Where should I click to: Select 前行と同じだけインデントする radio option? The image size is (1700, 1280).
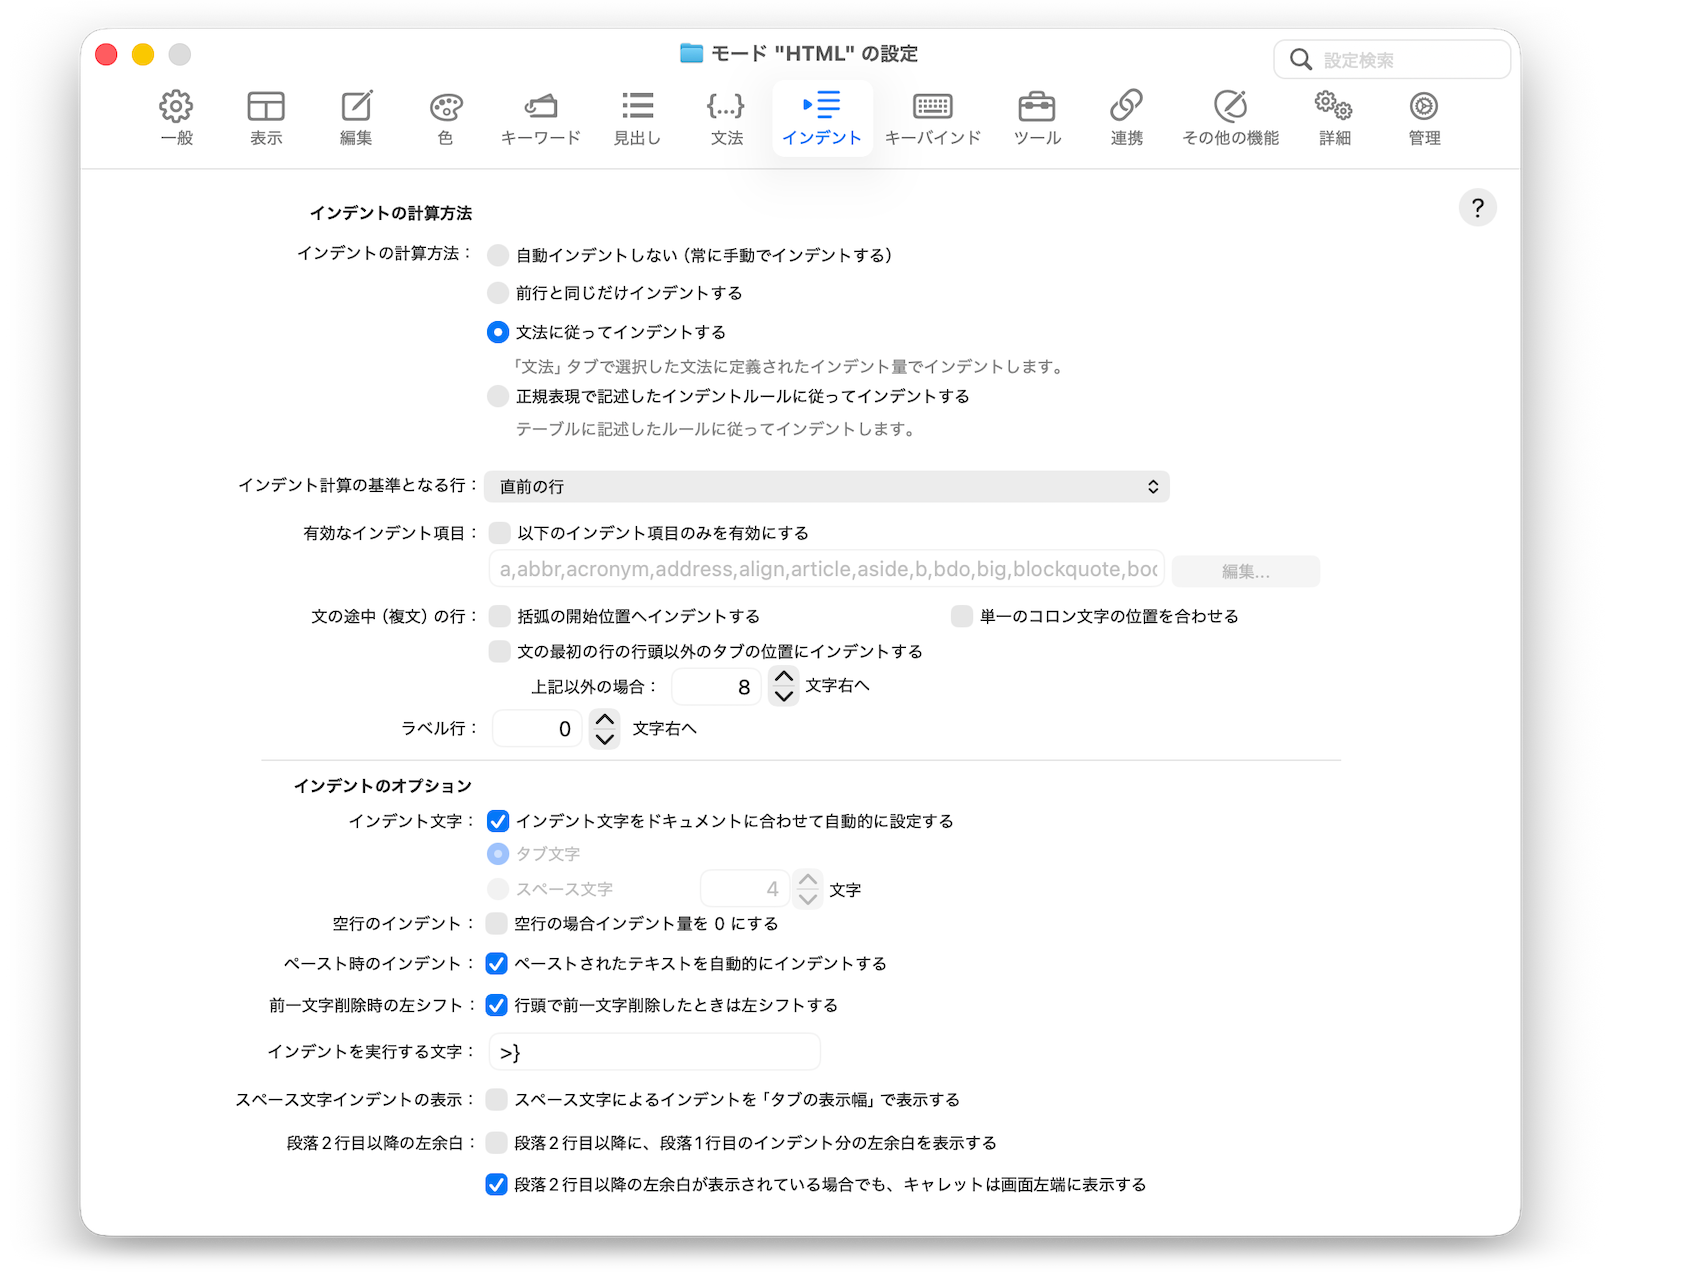tap(498, 293)
